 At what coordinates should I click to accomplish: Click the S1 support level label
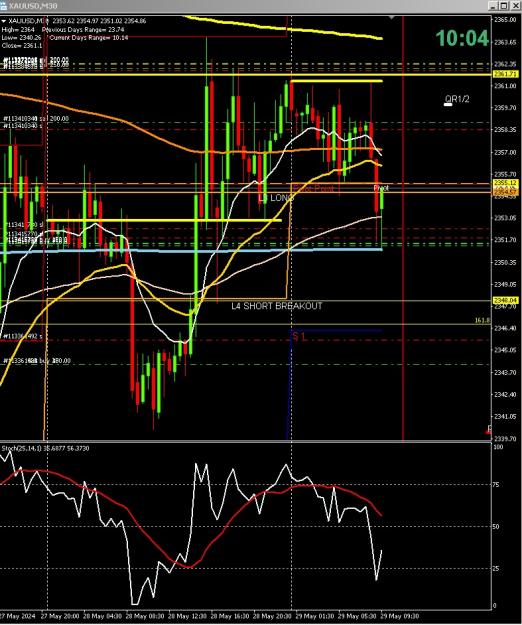click(x=299, y=337)
